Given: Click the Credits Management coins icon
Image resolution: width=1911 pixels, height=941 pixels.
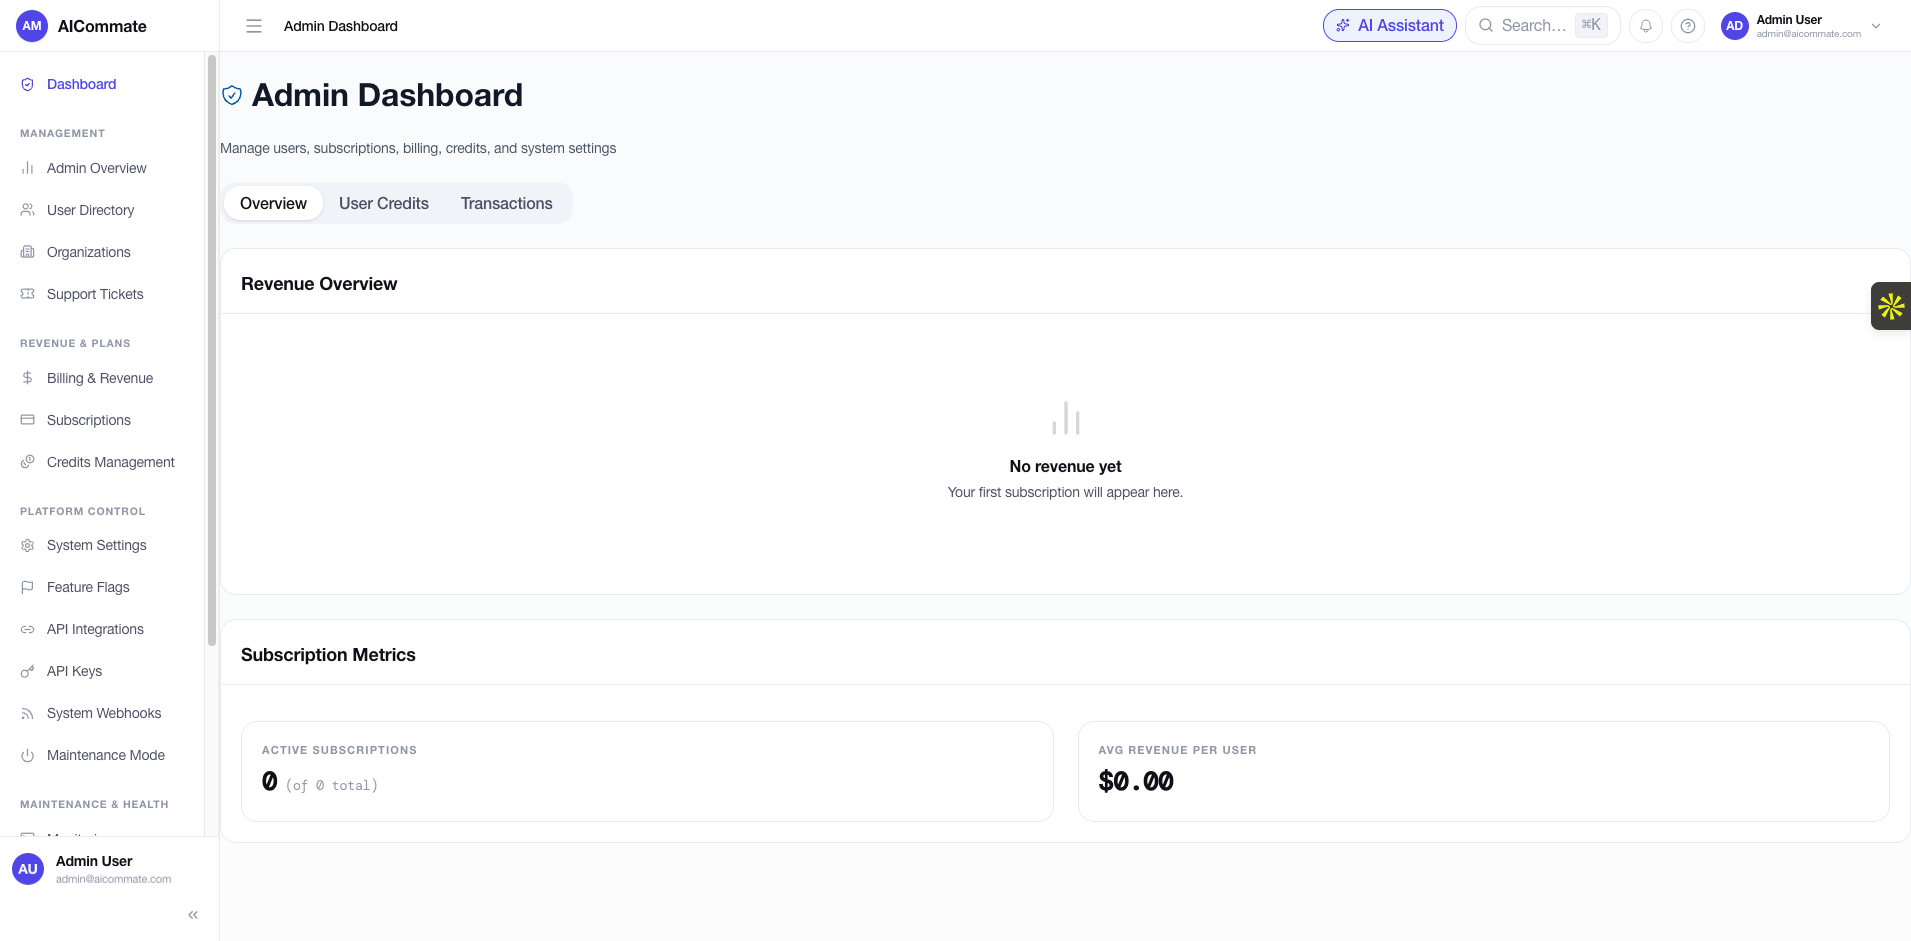Looking at the screenshot, I should pos(28,462).
